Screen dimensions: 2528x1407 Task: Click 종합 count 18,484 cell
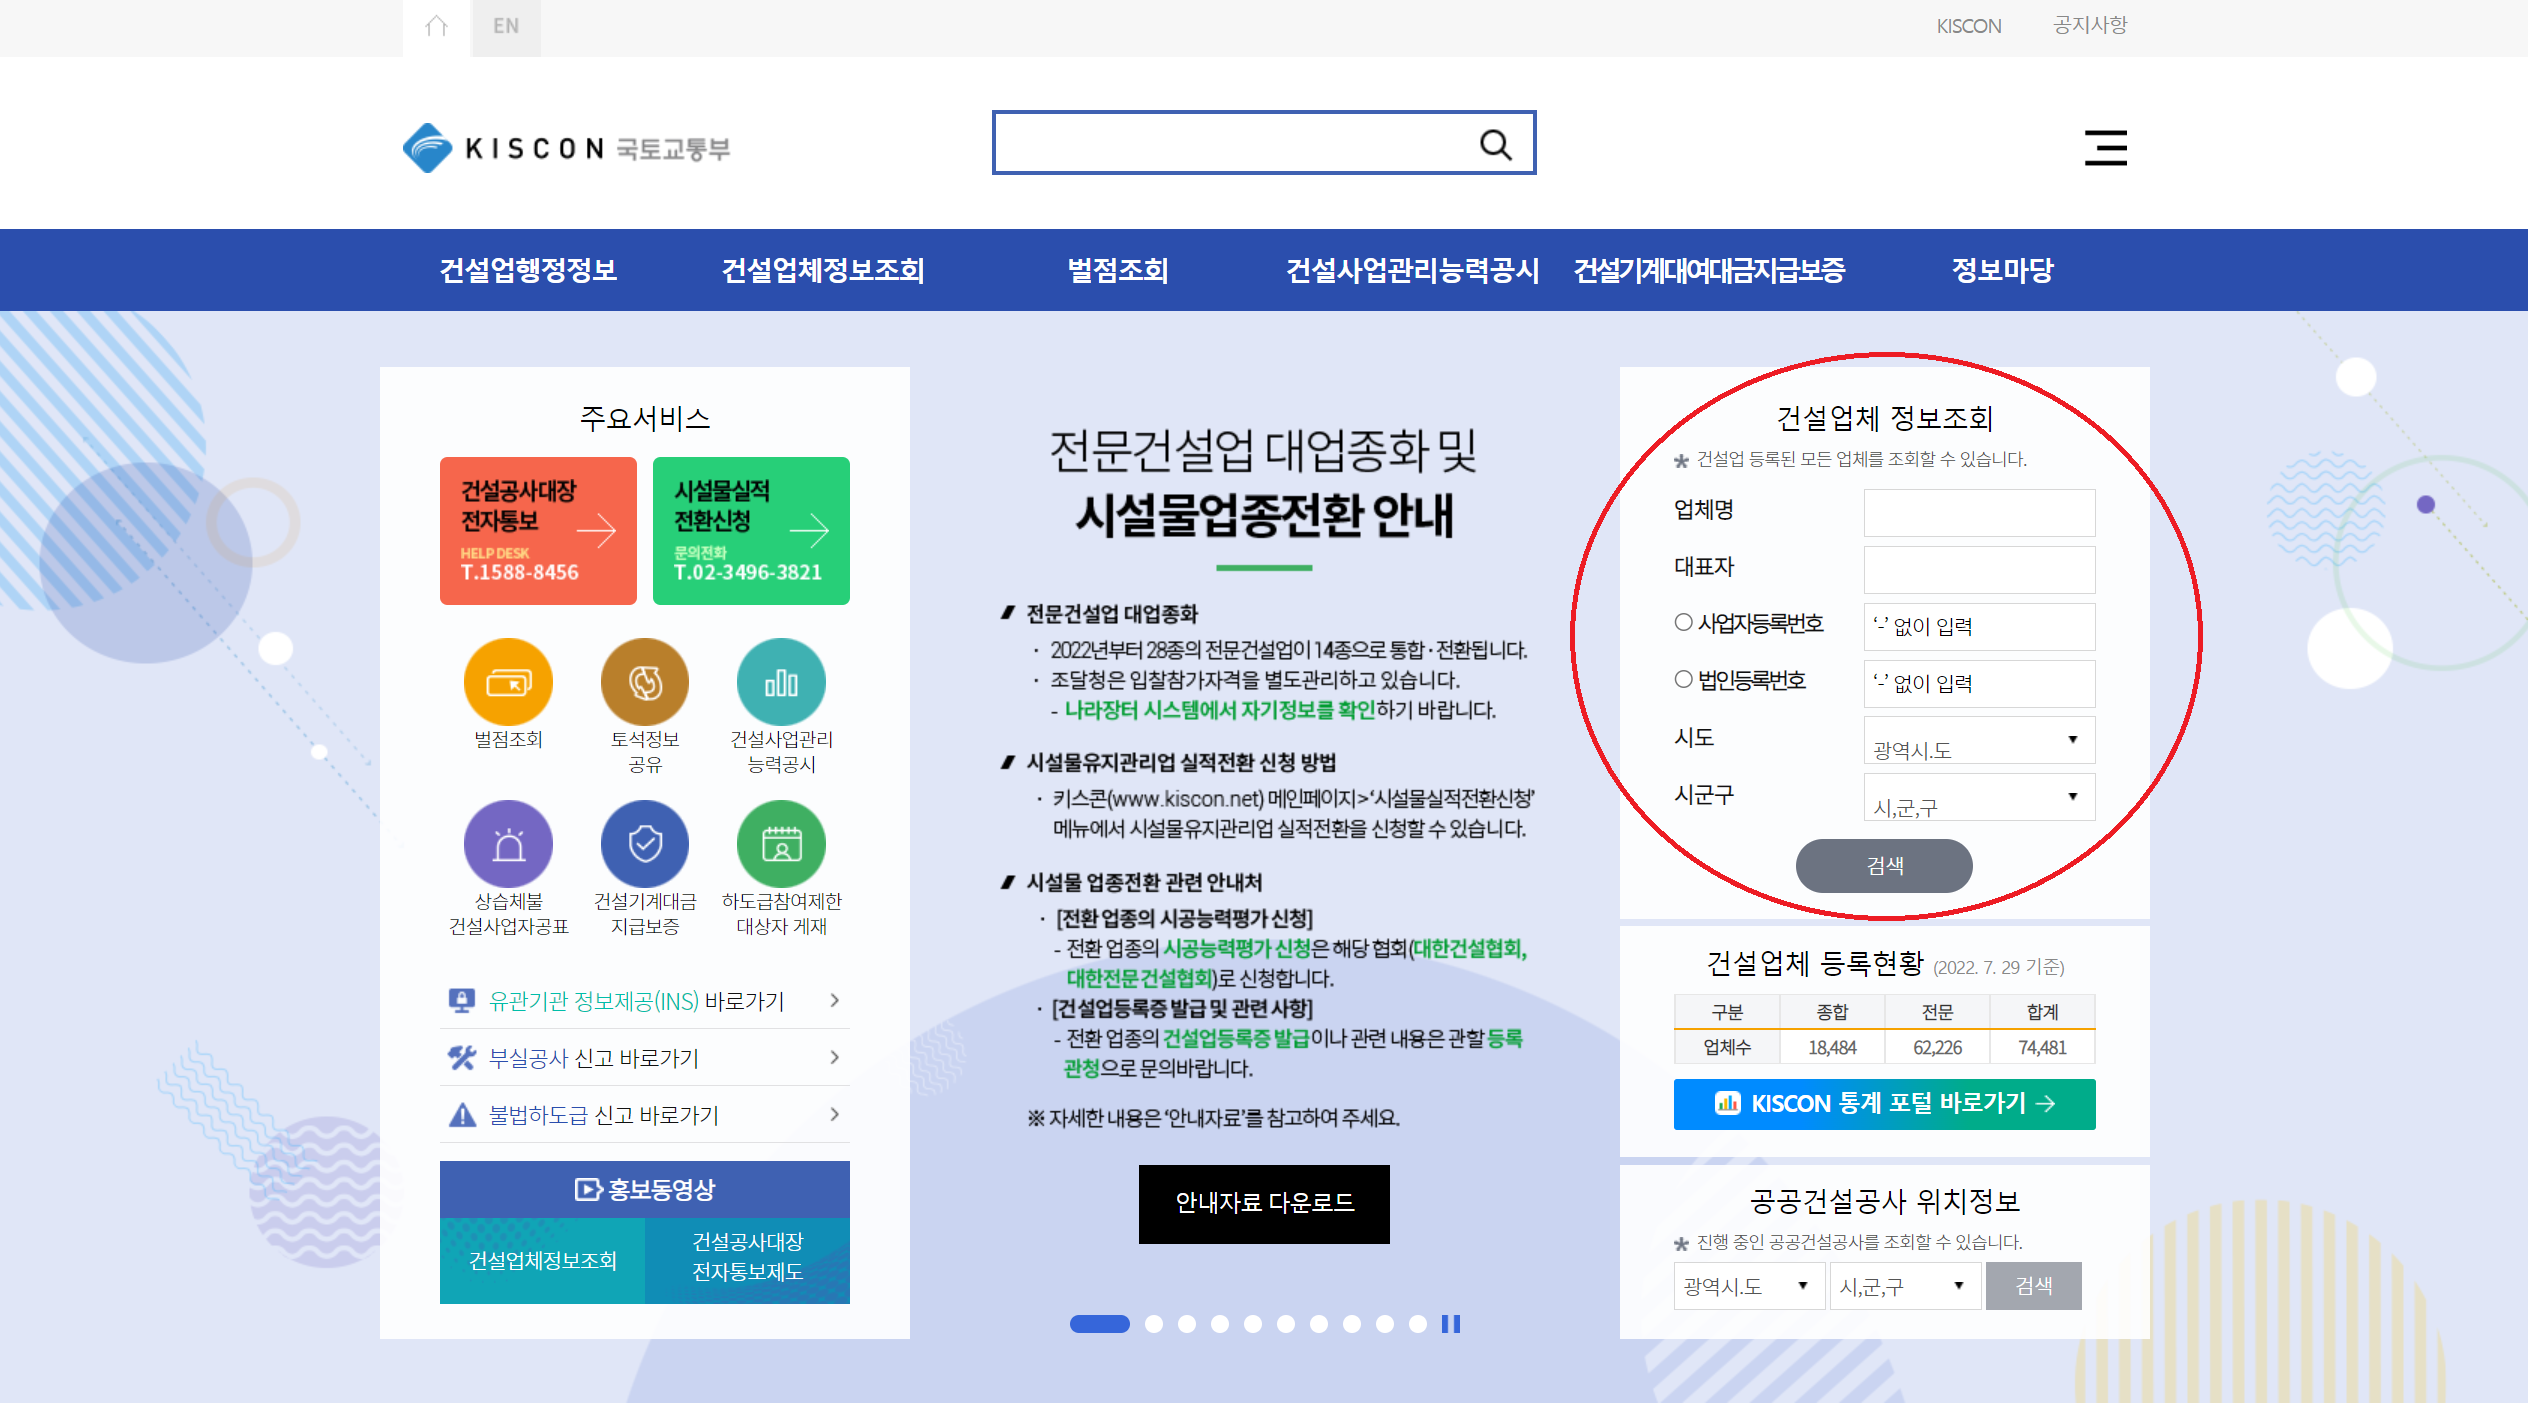click(1831, 1047)
